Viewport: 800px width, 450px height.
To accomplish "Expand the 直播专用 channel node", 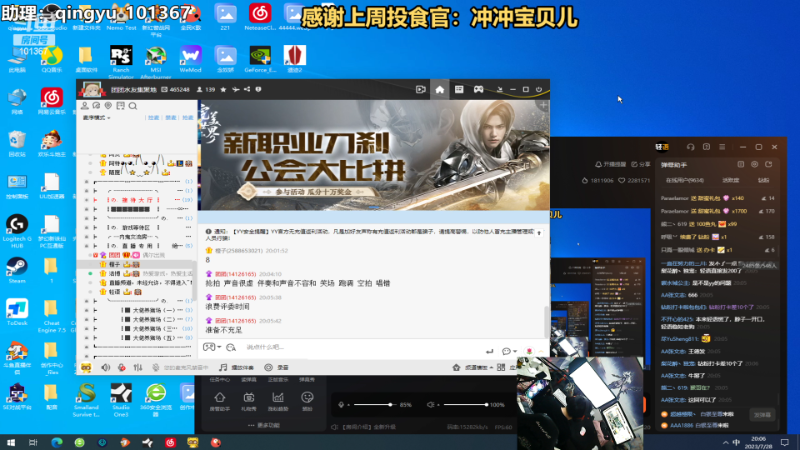I will point(95,246).
